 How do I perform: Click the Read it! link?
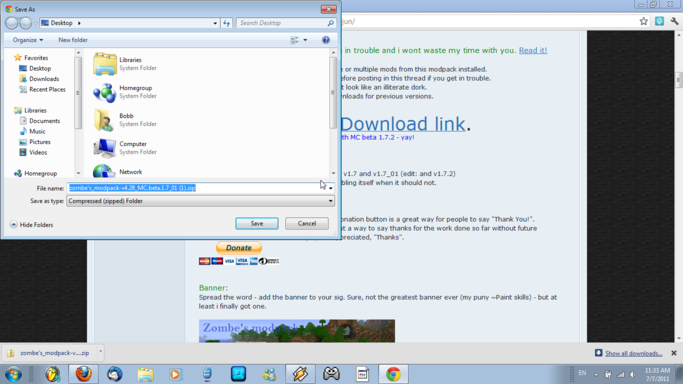tap(533, 51)
